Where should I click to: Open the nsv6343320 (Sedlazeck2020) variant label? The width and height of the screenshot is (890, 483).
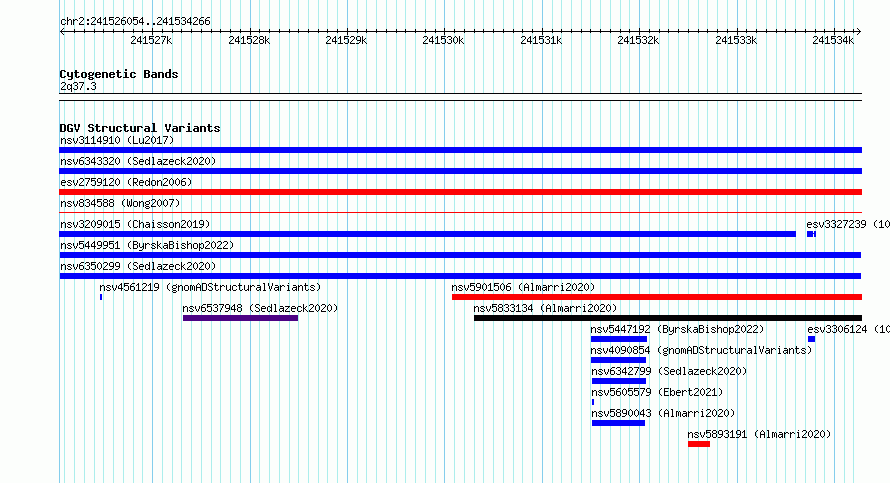138,161
